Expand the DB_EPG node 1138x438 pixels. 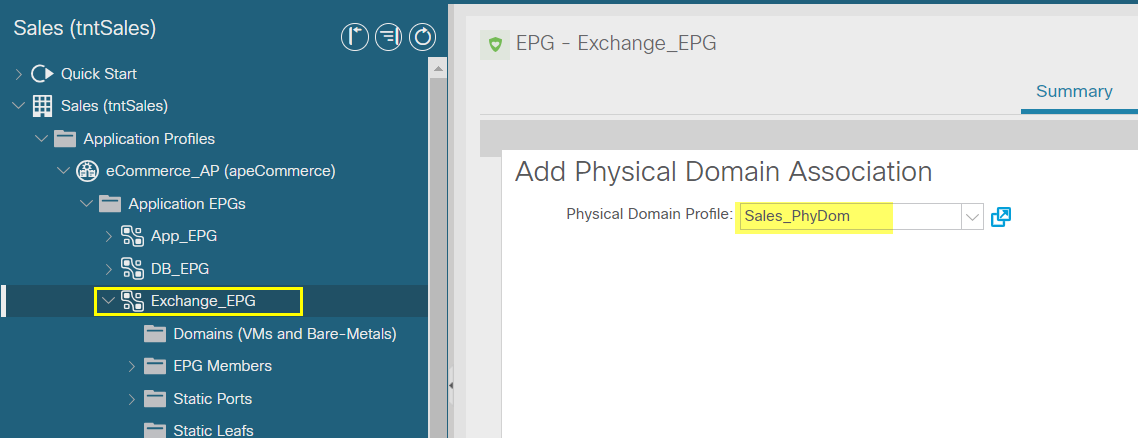(109, 269)
